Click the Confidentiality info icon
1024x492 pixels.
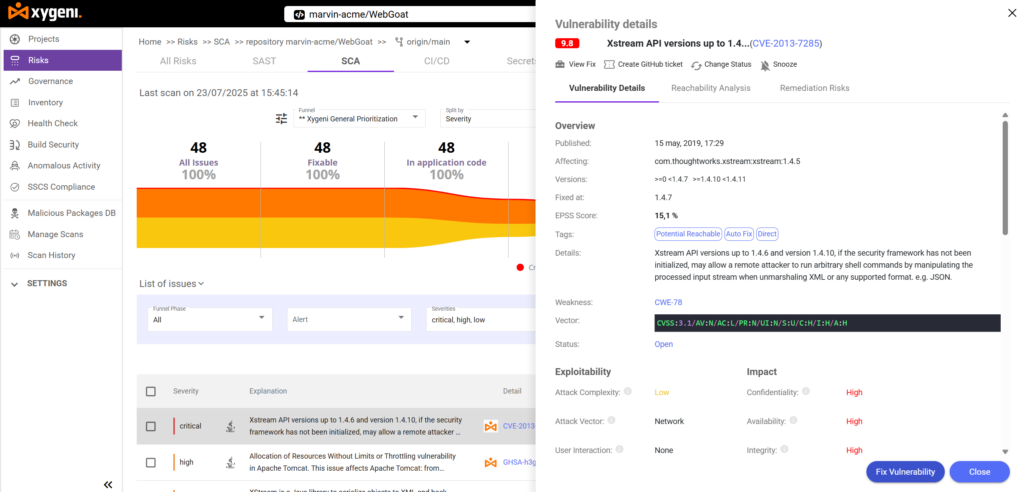tap(806, 391)
